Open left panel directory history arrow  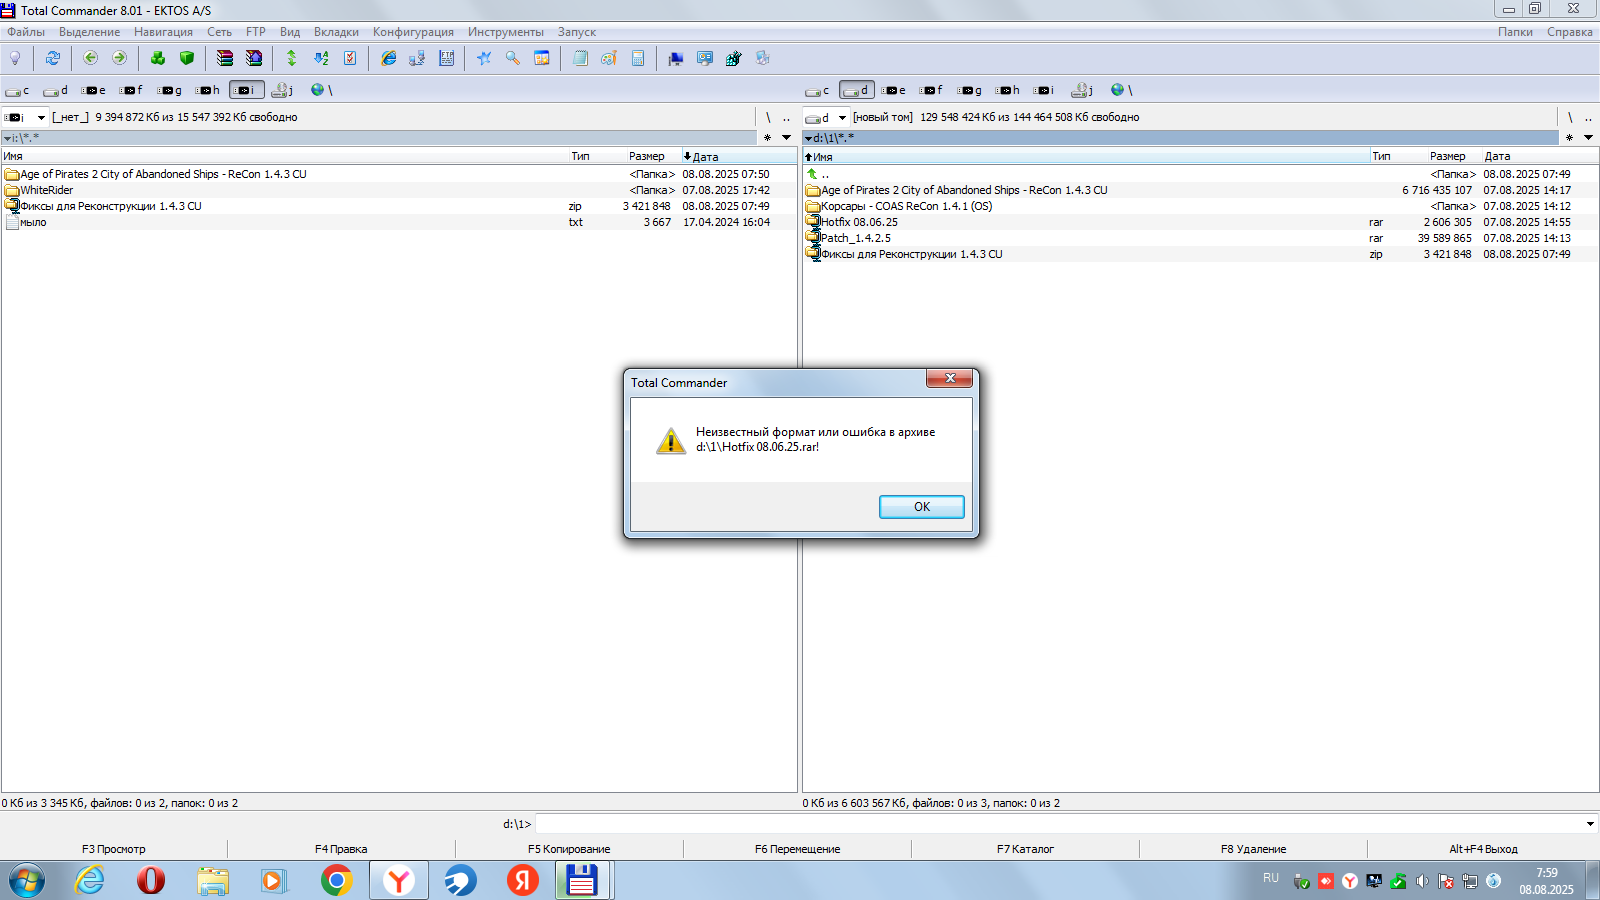pyautogui.click(x=787, y=138)
